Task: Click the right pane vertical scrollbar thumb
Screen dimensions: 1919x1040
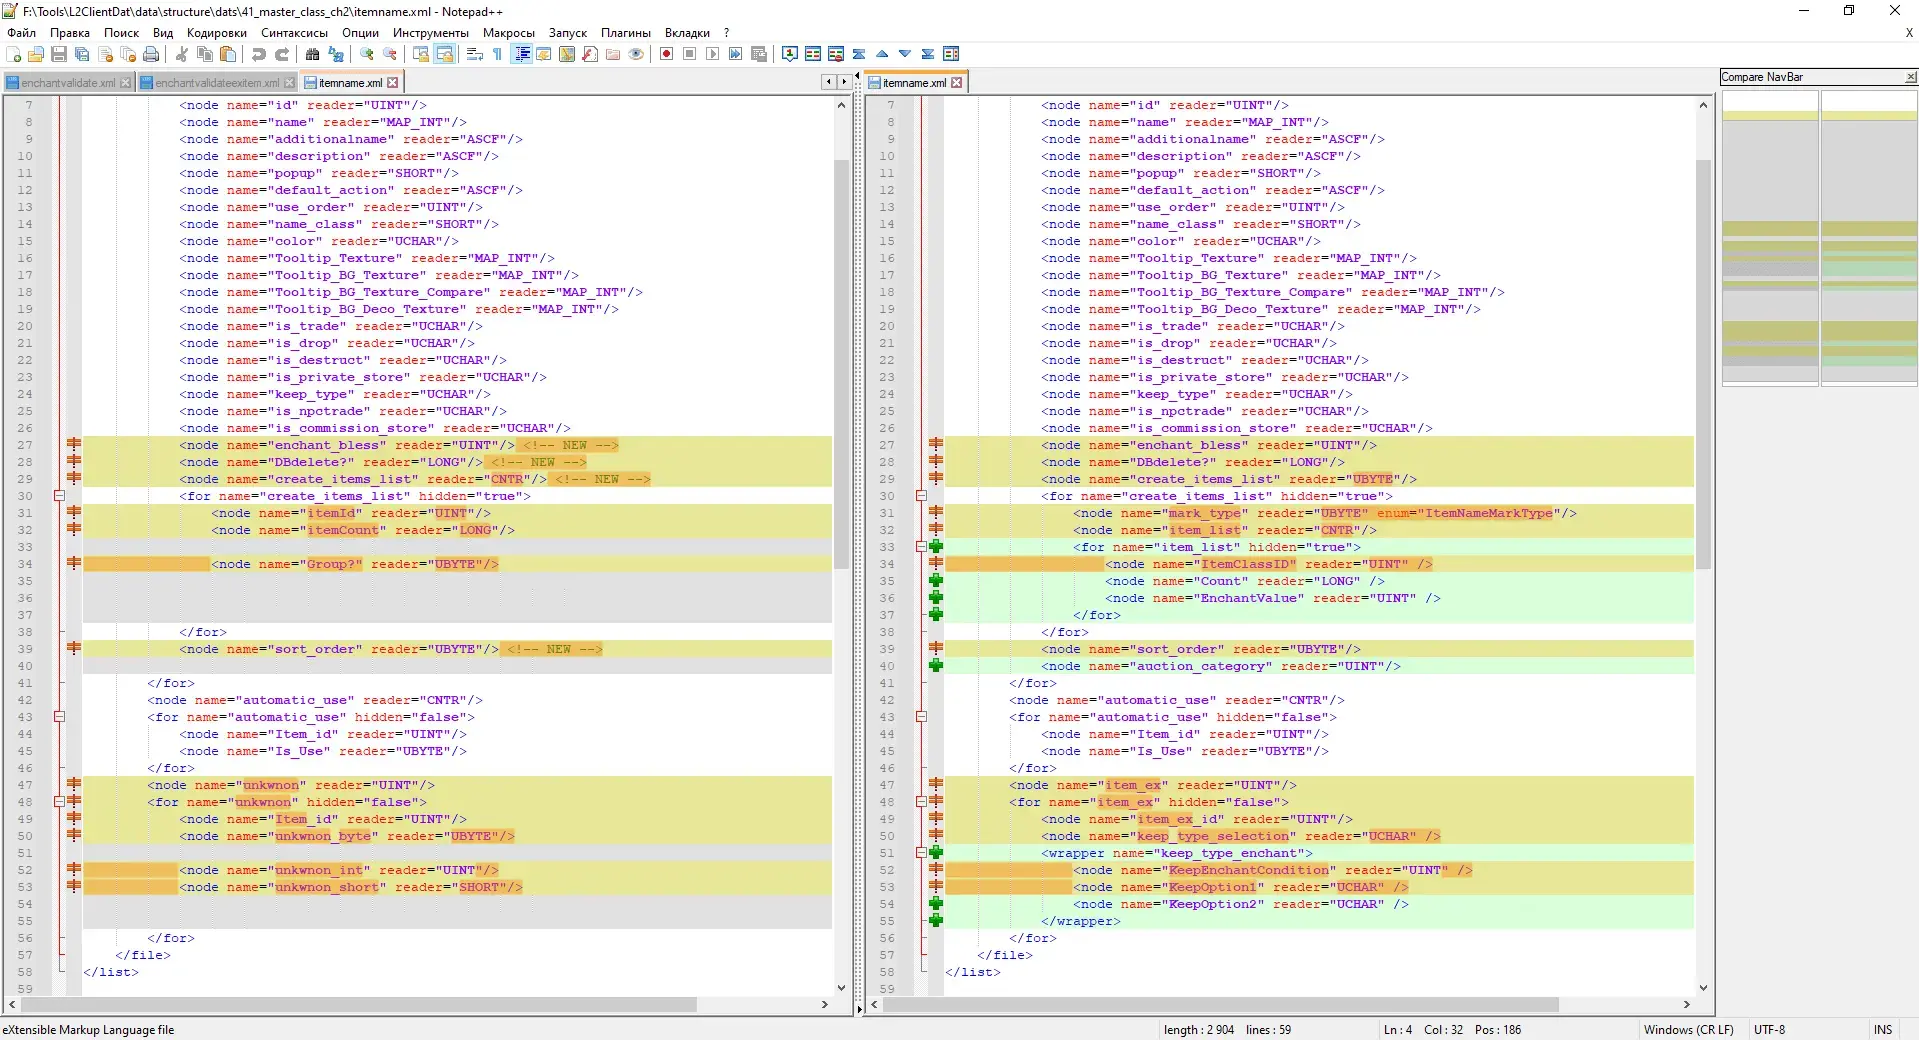Action: pyautogui.click(x=1703, y=364)
